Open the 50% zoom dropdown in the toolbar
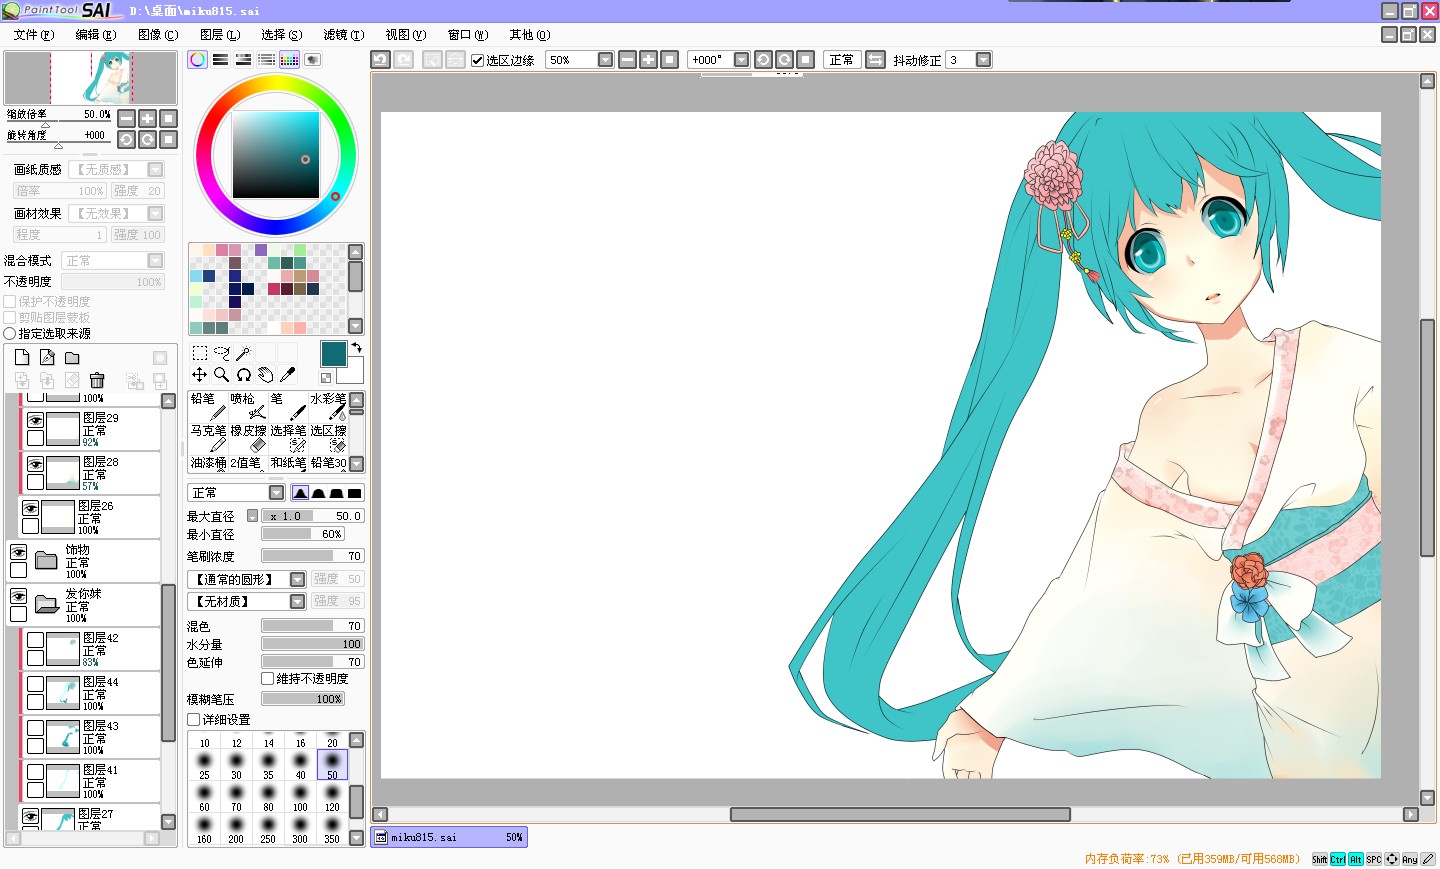This screenshot has height=869, width=1440. tap(605, 60)
